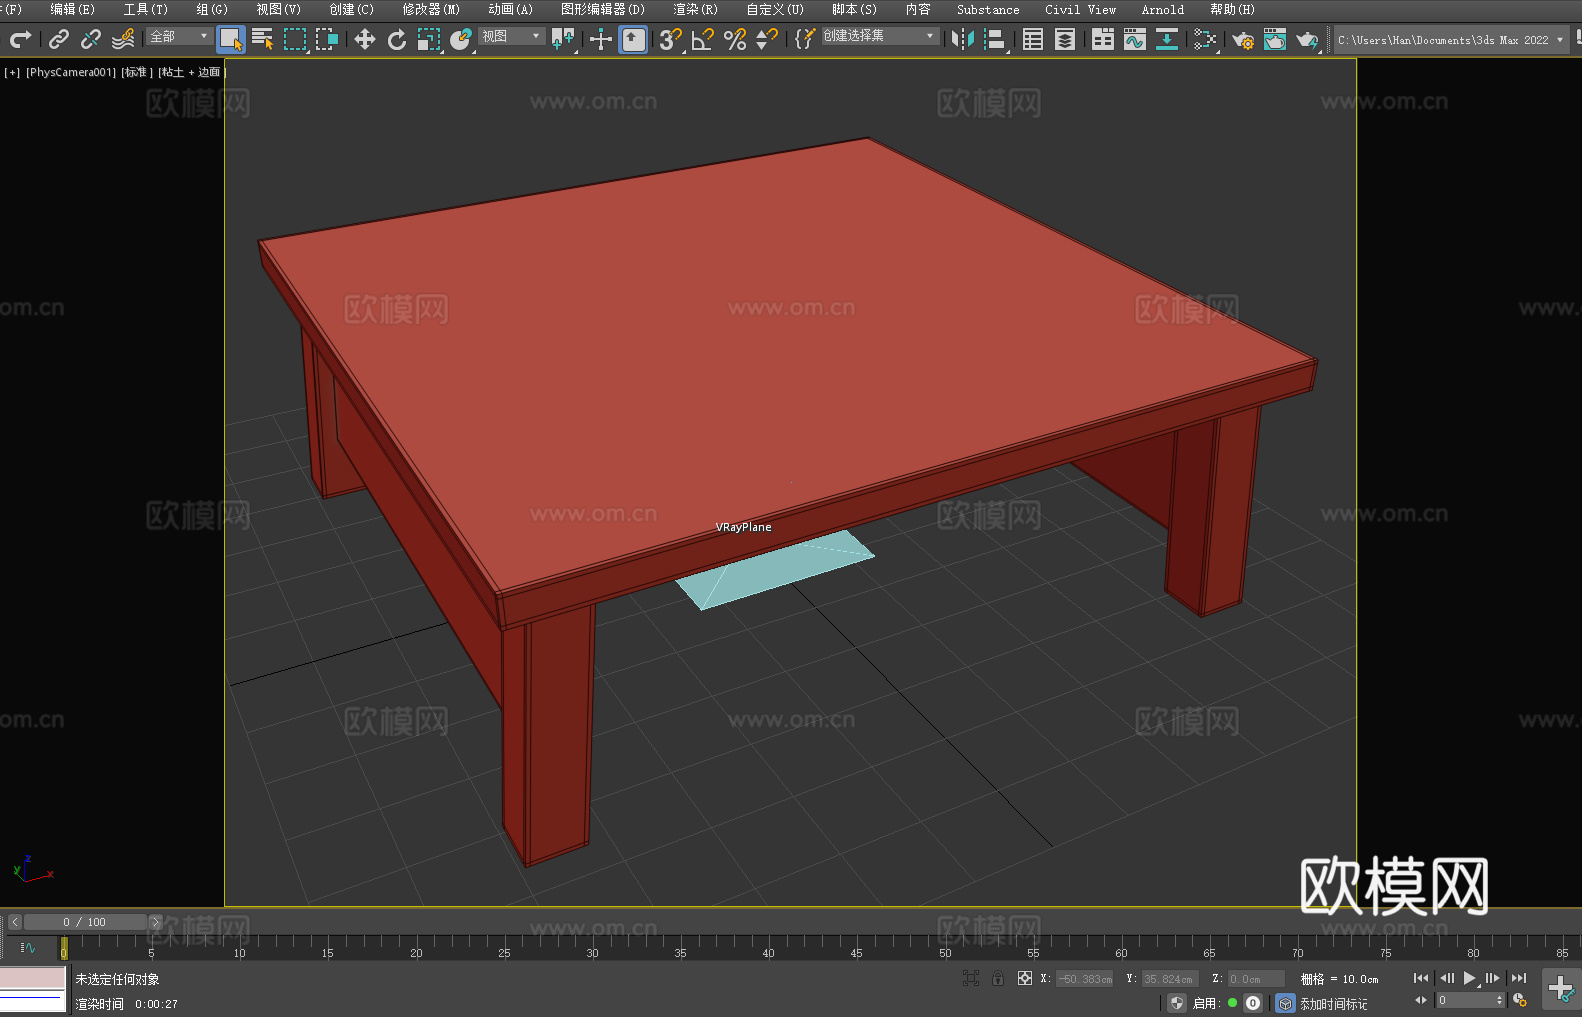Open the project path dropdown

click(x=1451, y=40)
